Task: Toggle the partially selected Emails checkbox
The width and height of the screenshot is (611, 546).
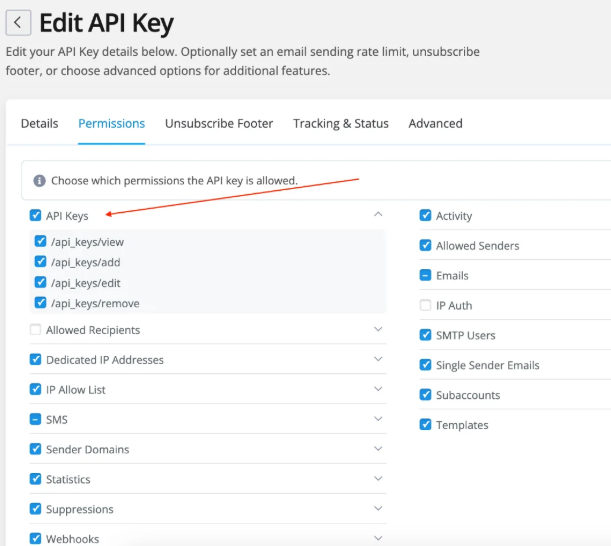Action: click(x=426, y=275)
